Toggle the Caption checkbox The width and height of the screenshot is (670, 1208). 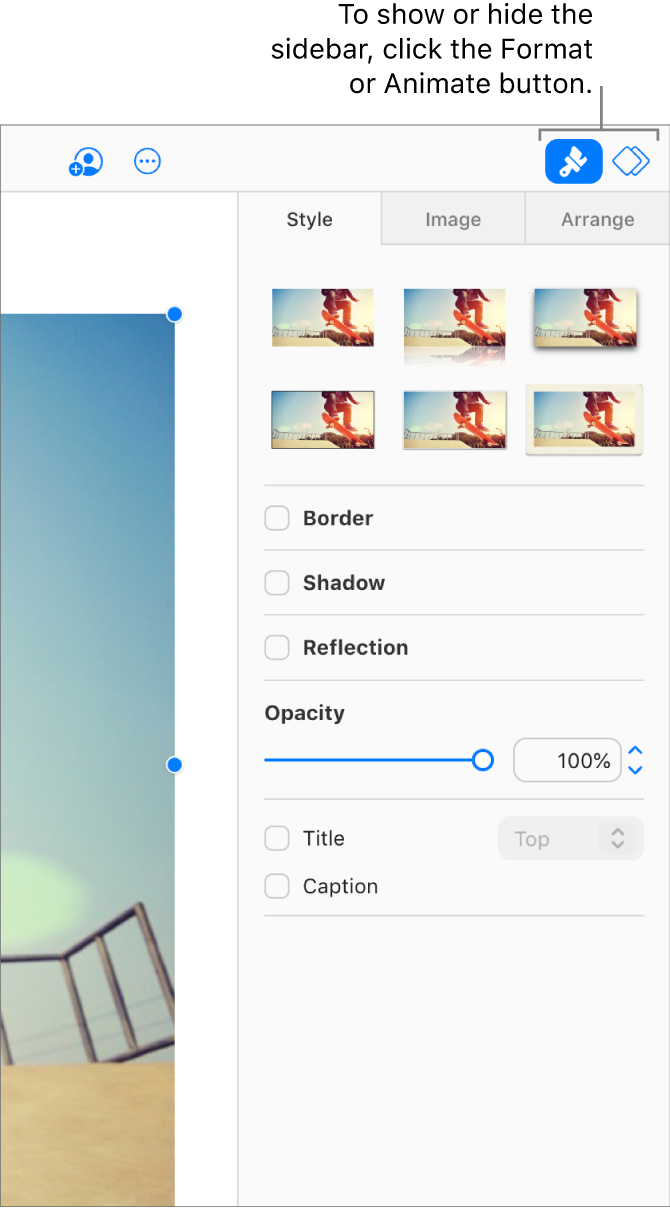tap(276, 886)
